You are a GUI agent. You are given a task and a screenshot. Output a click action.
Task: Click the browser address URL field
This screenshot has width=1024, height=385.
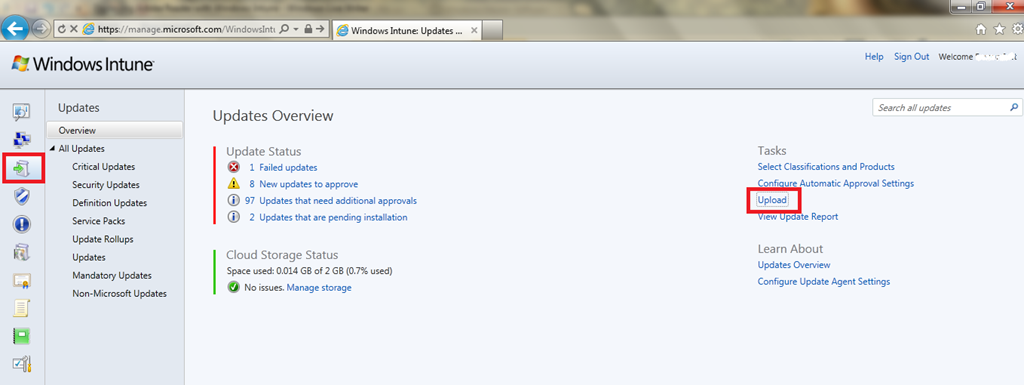(x=186, y=29)
